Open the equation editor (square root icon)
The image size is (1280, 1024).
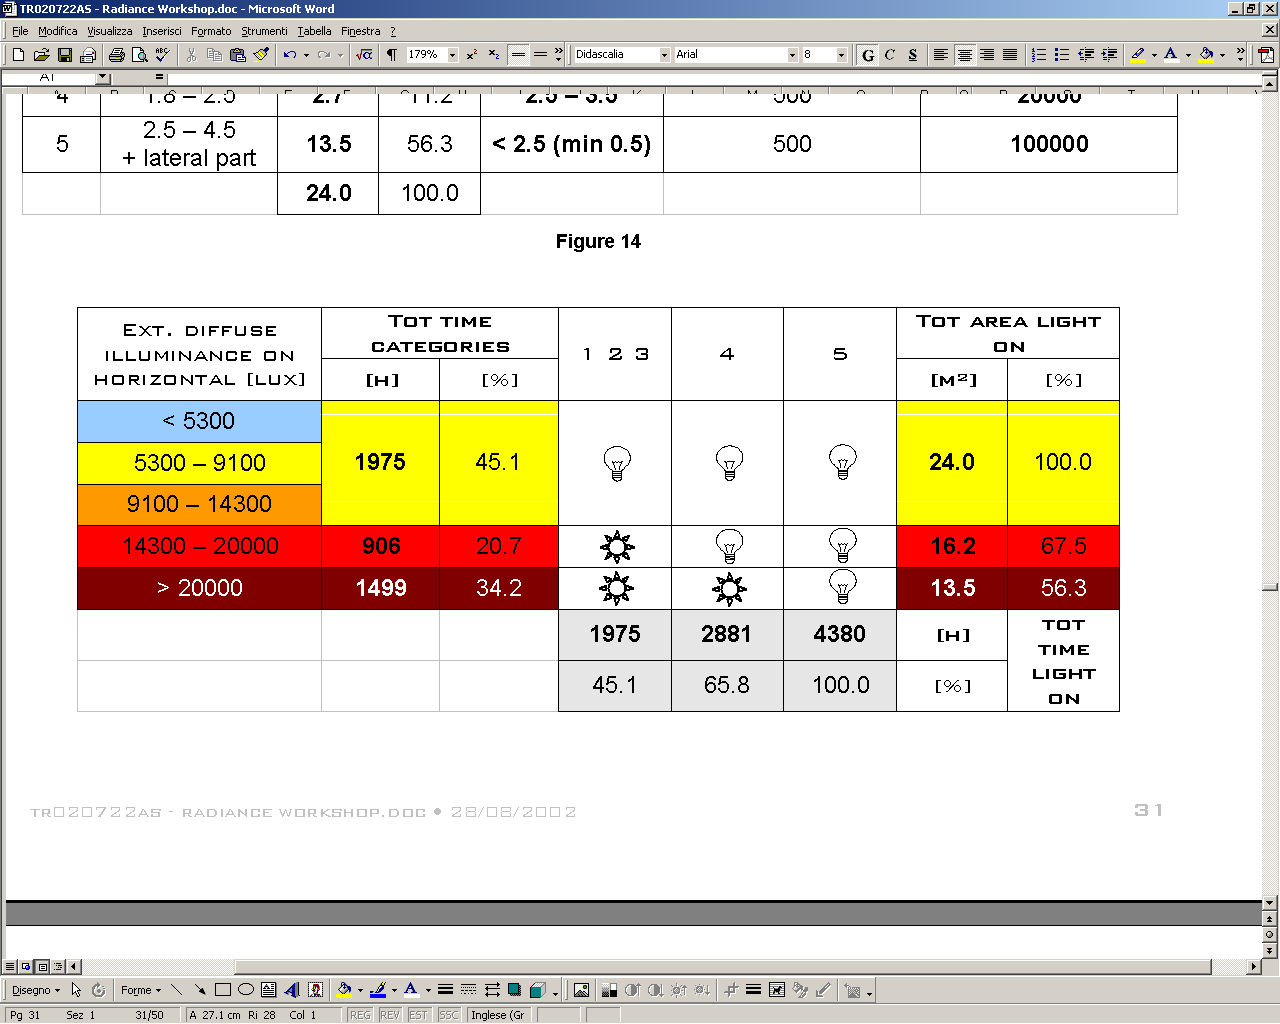point(364,55)
